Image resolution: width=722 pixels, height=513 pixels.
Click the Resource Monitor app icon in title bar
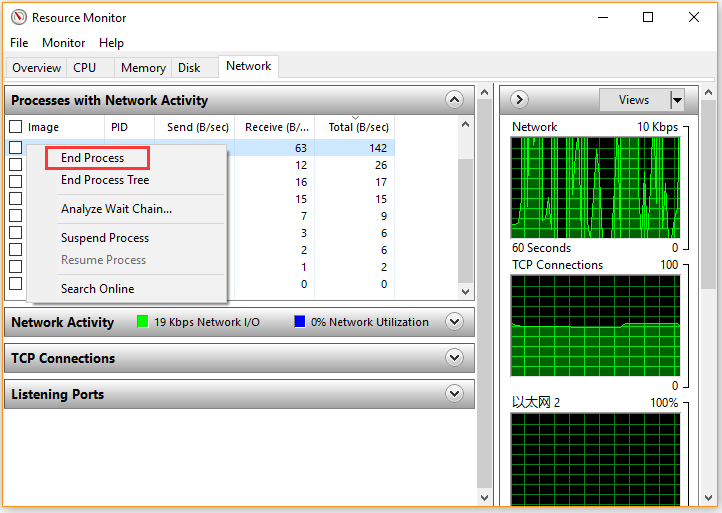[19, 17]
